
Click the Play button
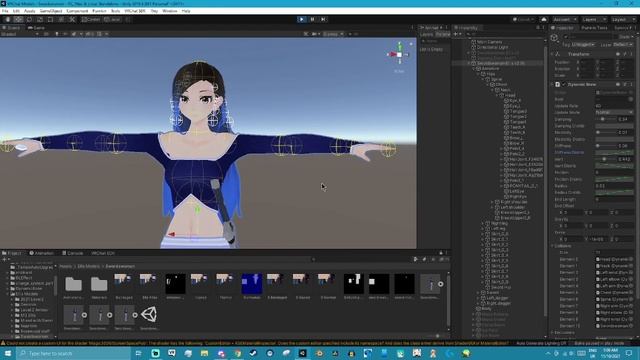click(302, 19)
